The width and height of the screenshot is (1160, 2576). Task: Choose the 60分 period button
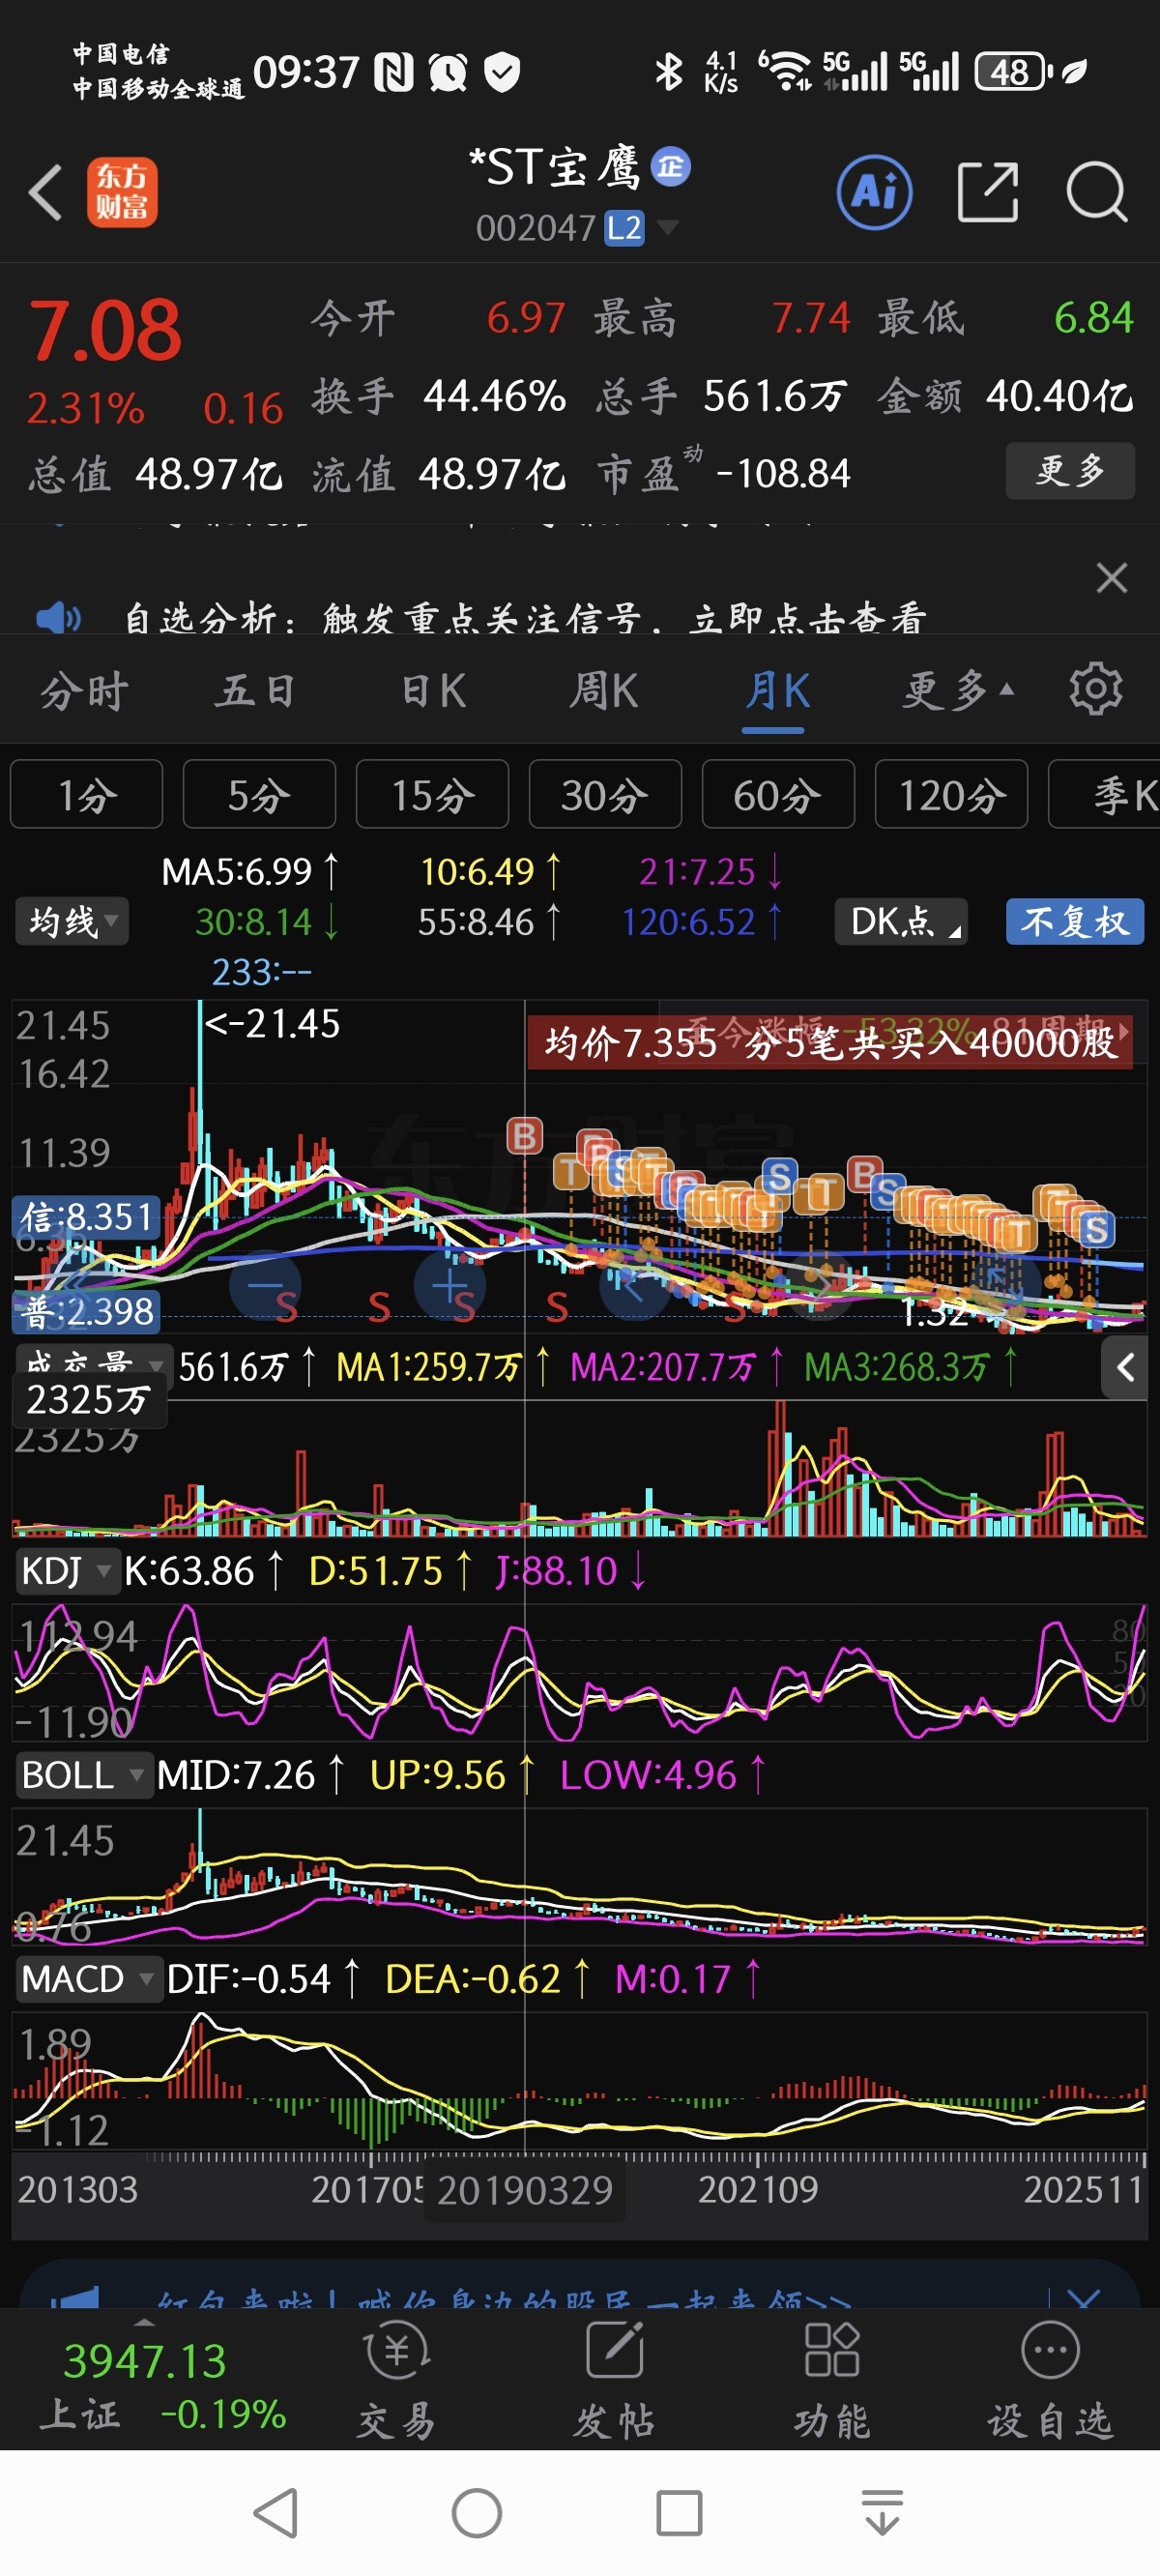click(778, 795)
